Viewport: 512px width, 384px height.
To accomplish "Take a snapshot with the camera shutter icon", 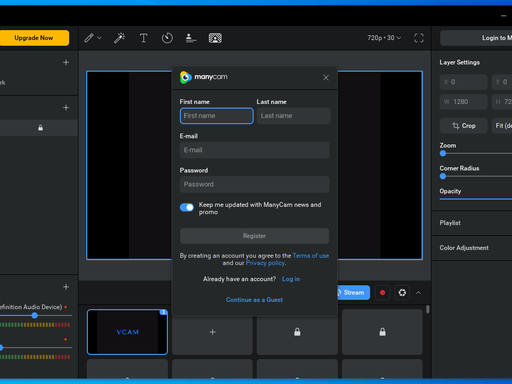I will pyautogui.click(x=402, y=293).
